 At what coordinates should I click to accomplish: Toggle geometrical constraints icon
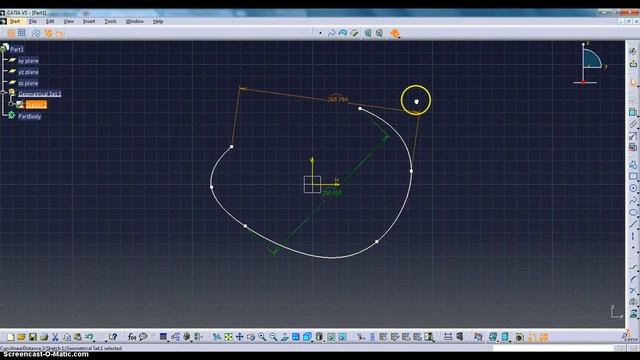click(48, 33)
